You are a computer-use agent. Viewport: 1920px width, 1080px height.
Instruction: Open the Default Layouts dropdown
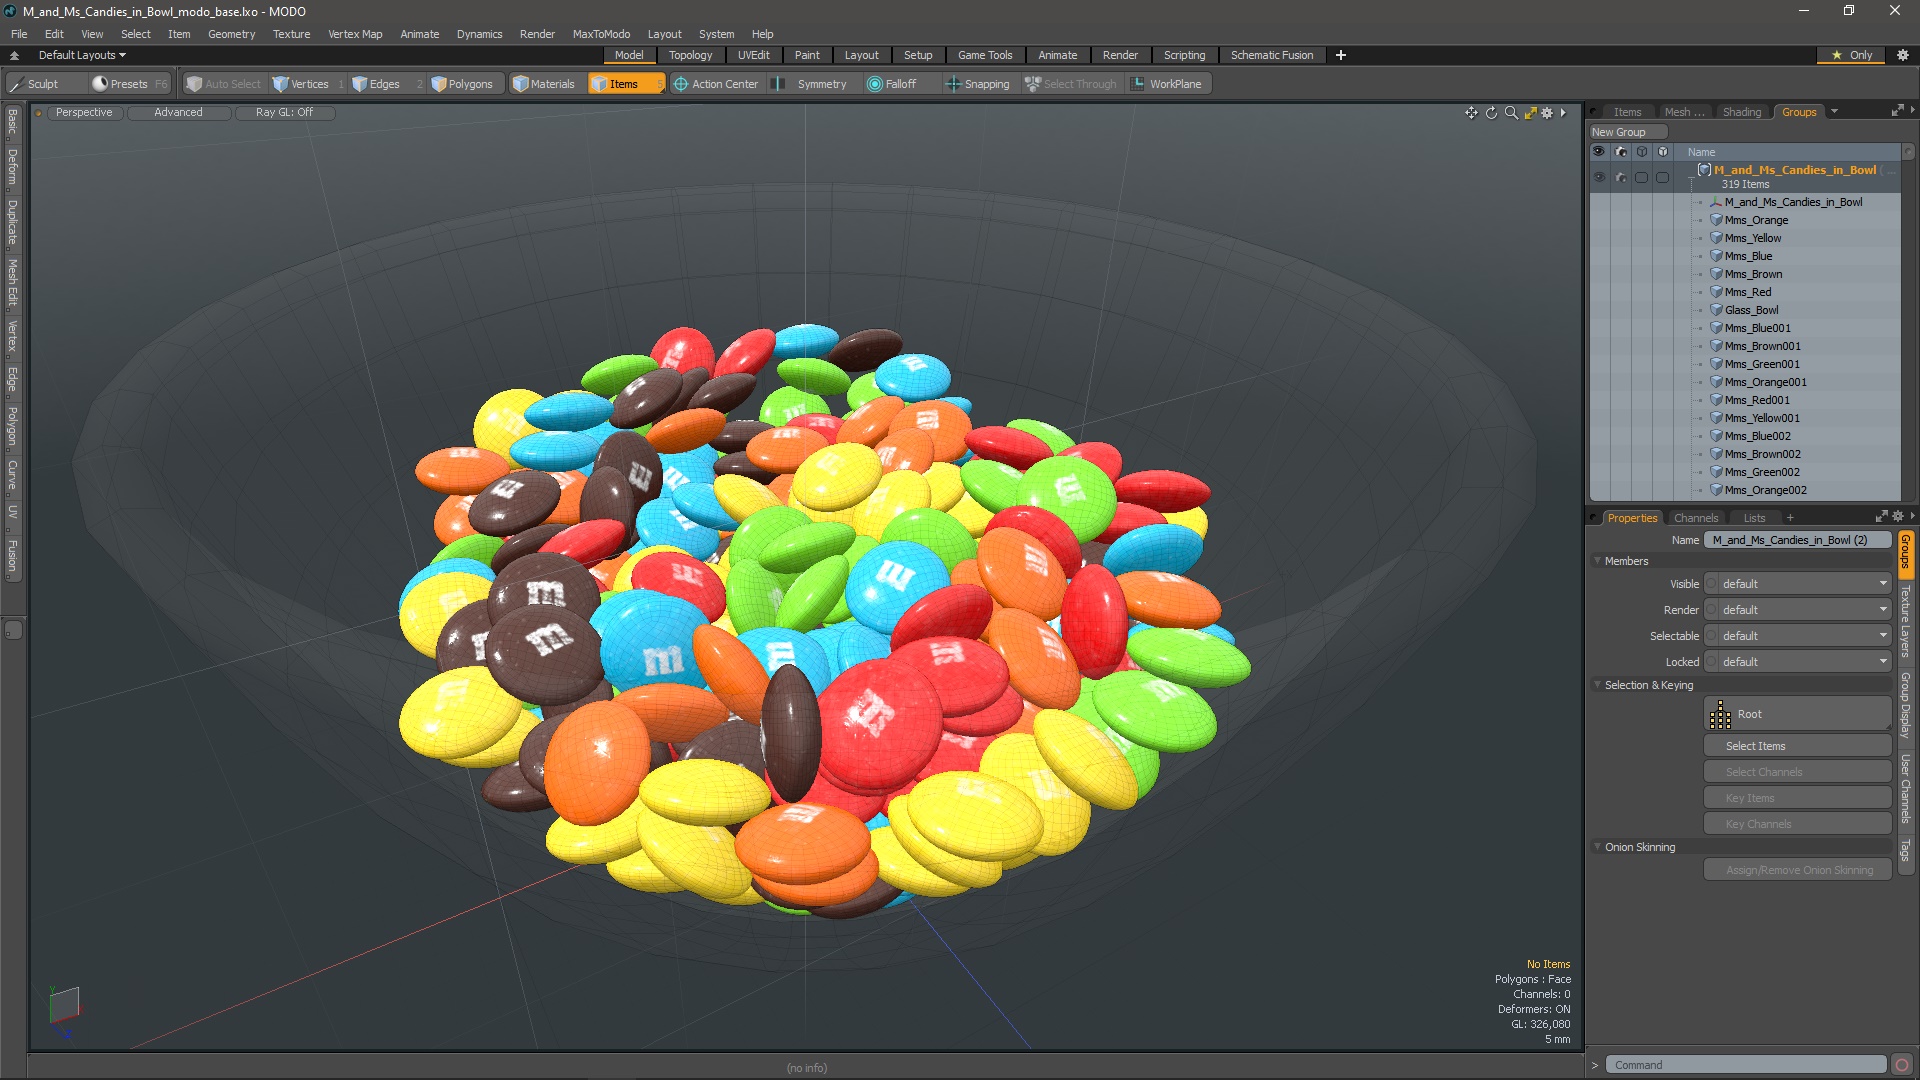tap(82, 55)
